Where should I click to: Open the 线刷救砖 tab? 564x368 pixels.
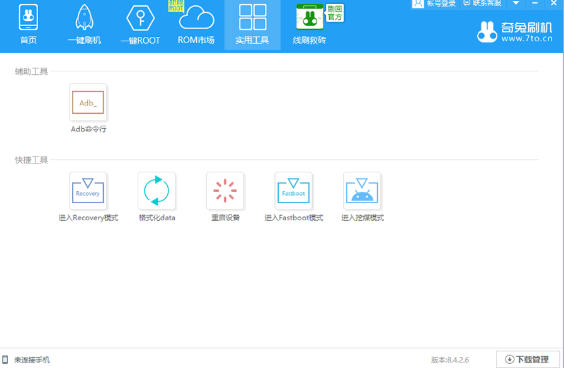(x=309, y=24)
